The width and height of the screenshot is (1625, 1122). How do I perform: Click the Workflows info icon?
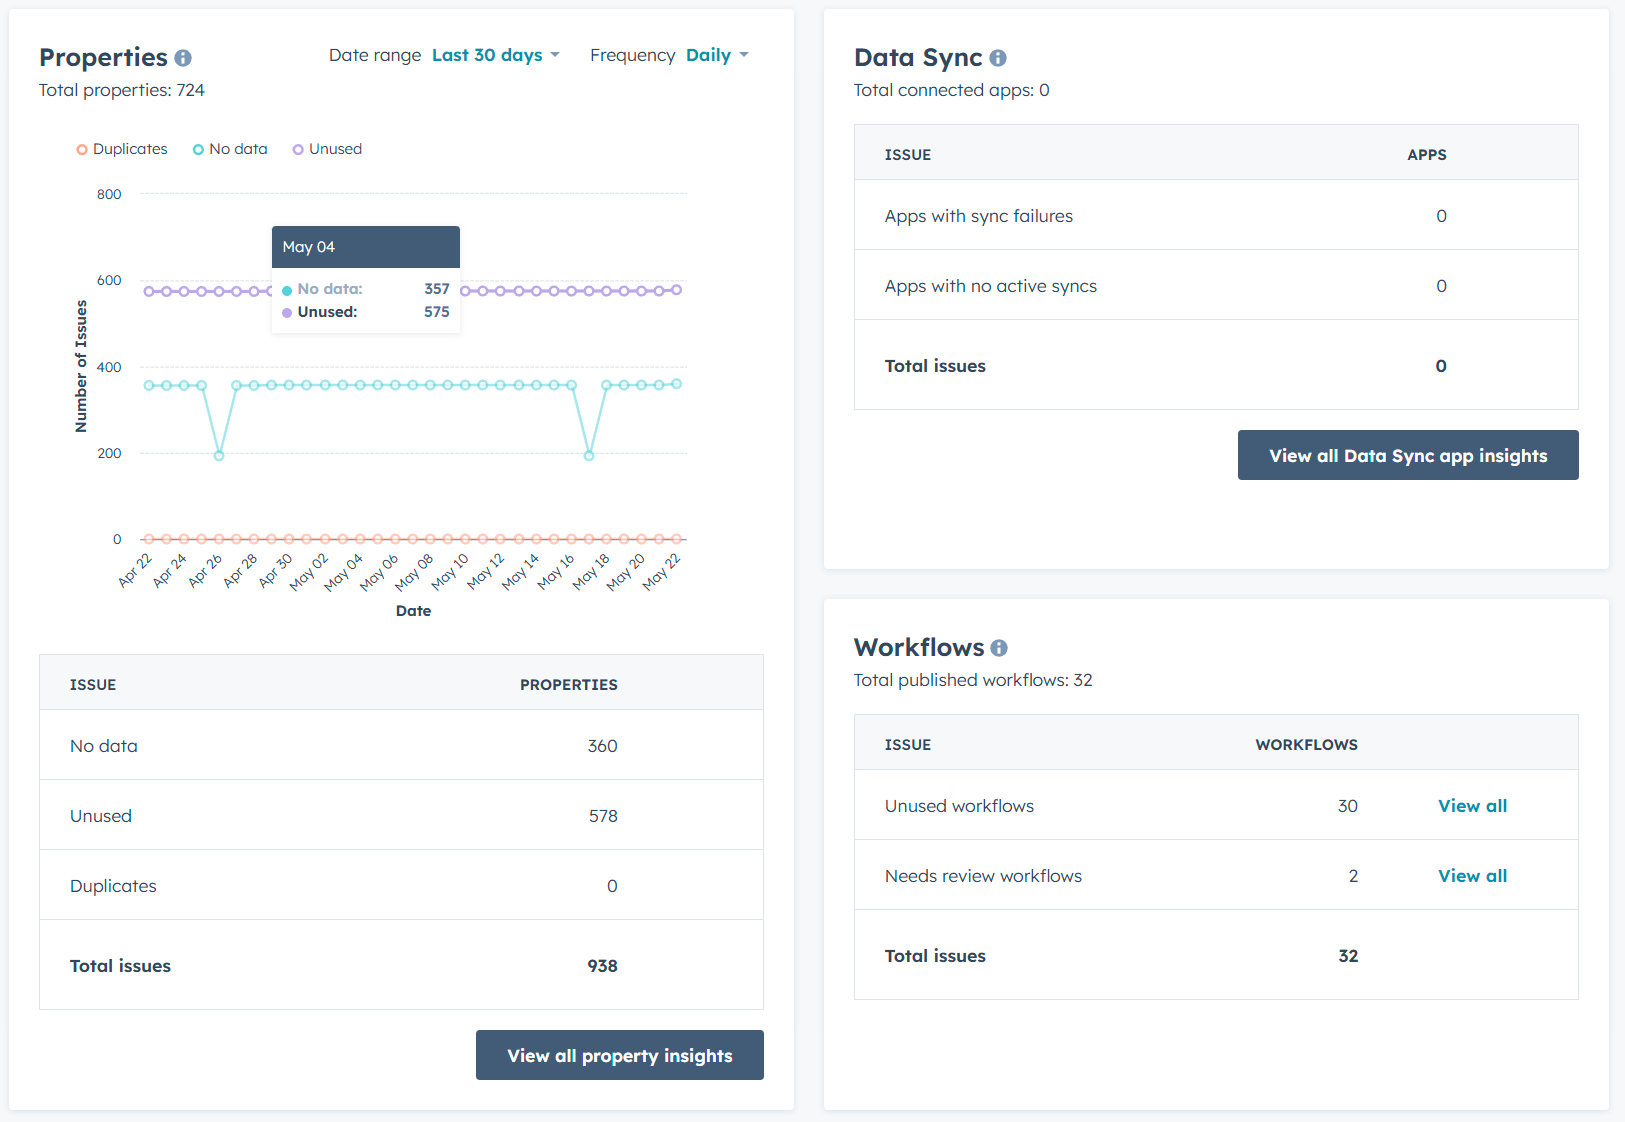point(999,648)
